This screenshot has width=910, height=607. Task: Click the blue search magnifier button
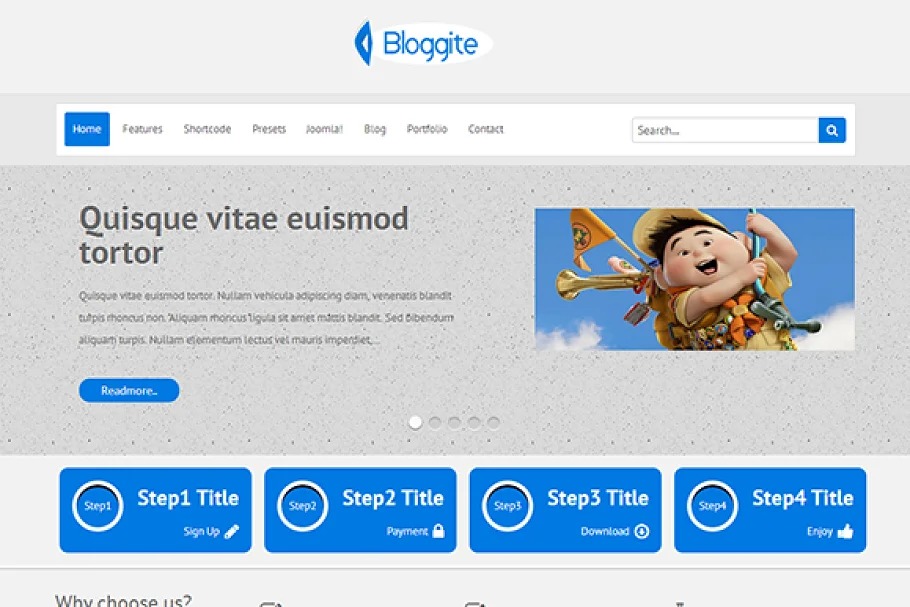832,130
